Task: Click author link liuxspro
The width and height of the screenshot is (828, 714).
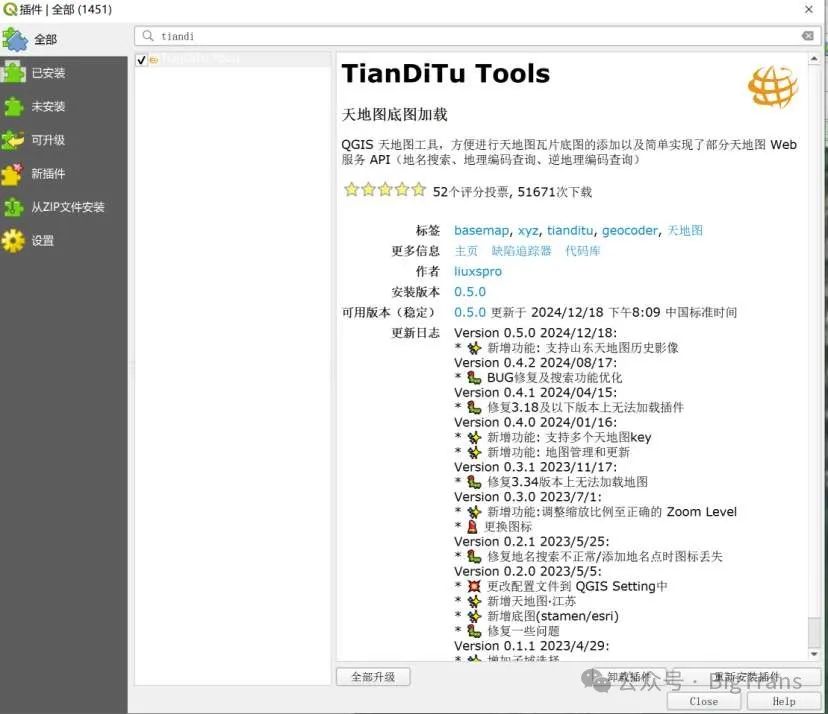Action: click(478, 271)
